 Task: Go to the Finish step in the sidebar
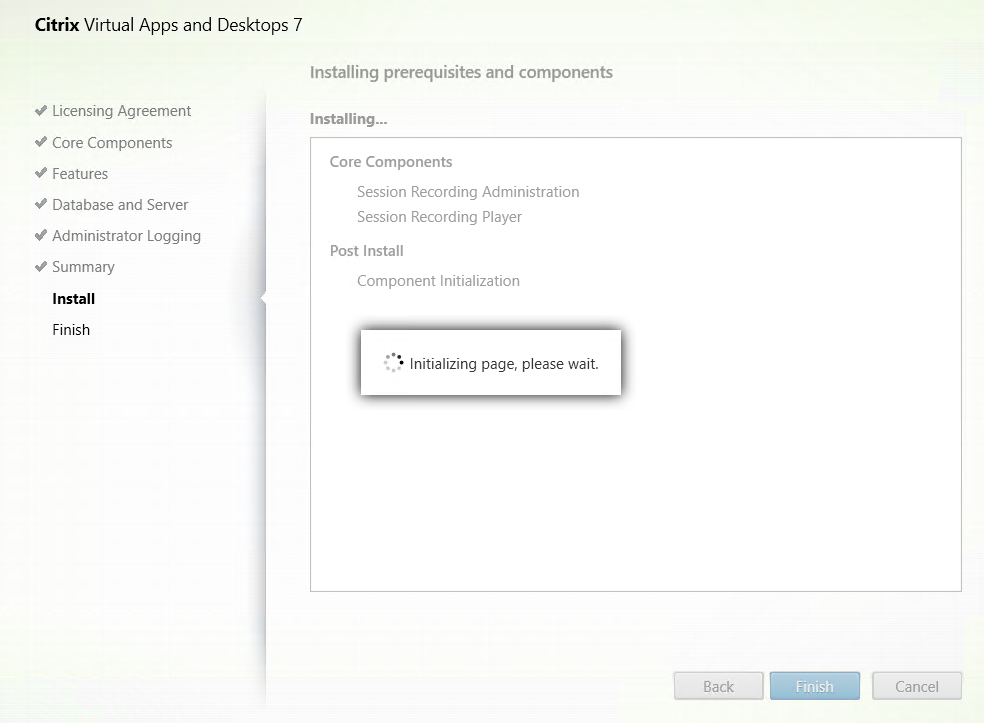tap(71, 329)
